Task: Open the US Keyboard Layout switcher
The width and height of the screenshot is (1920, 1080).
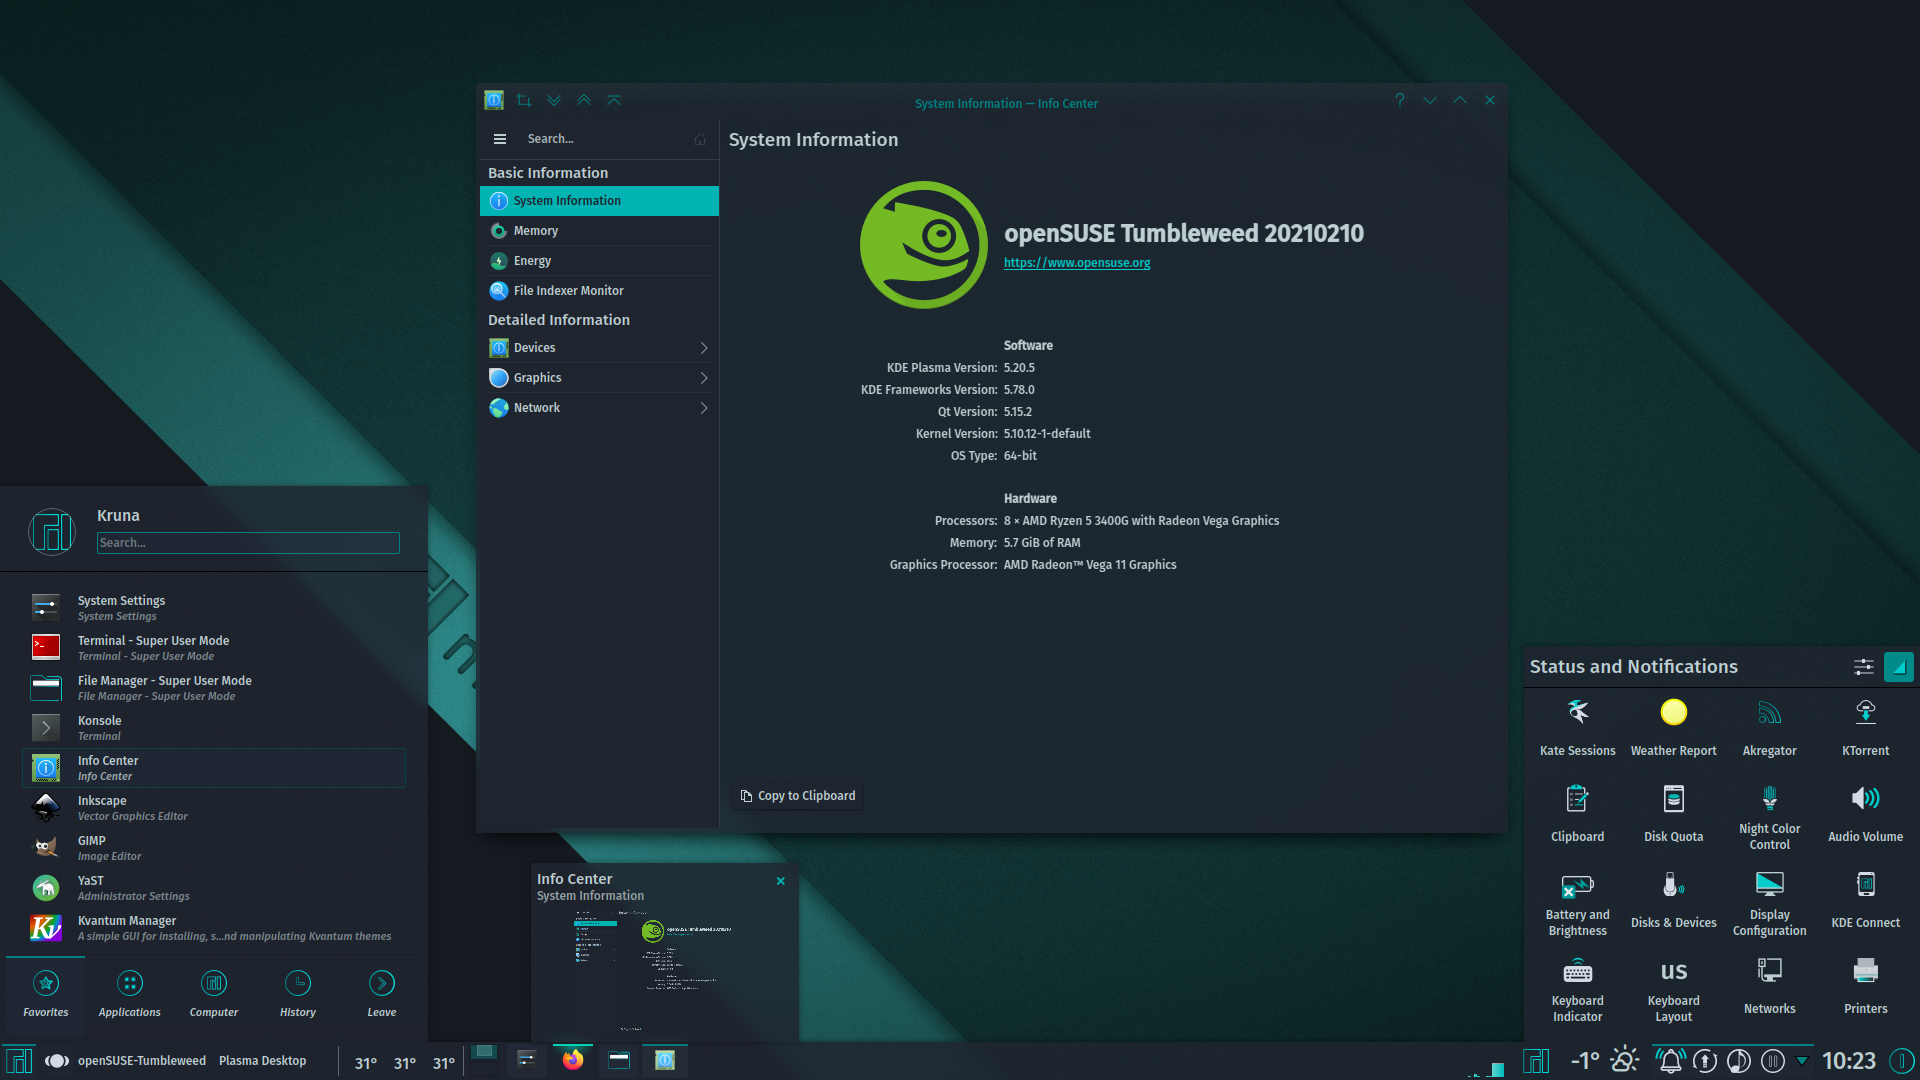Action: tap(1672, 972)
